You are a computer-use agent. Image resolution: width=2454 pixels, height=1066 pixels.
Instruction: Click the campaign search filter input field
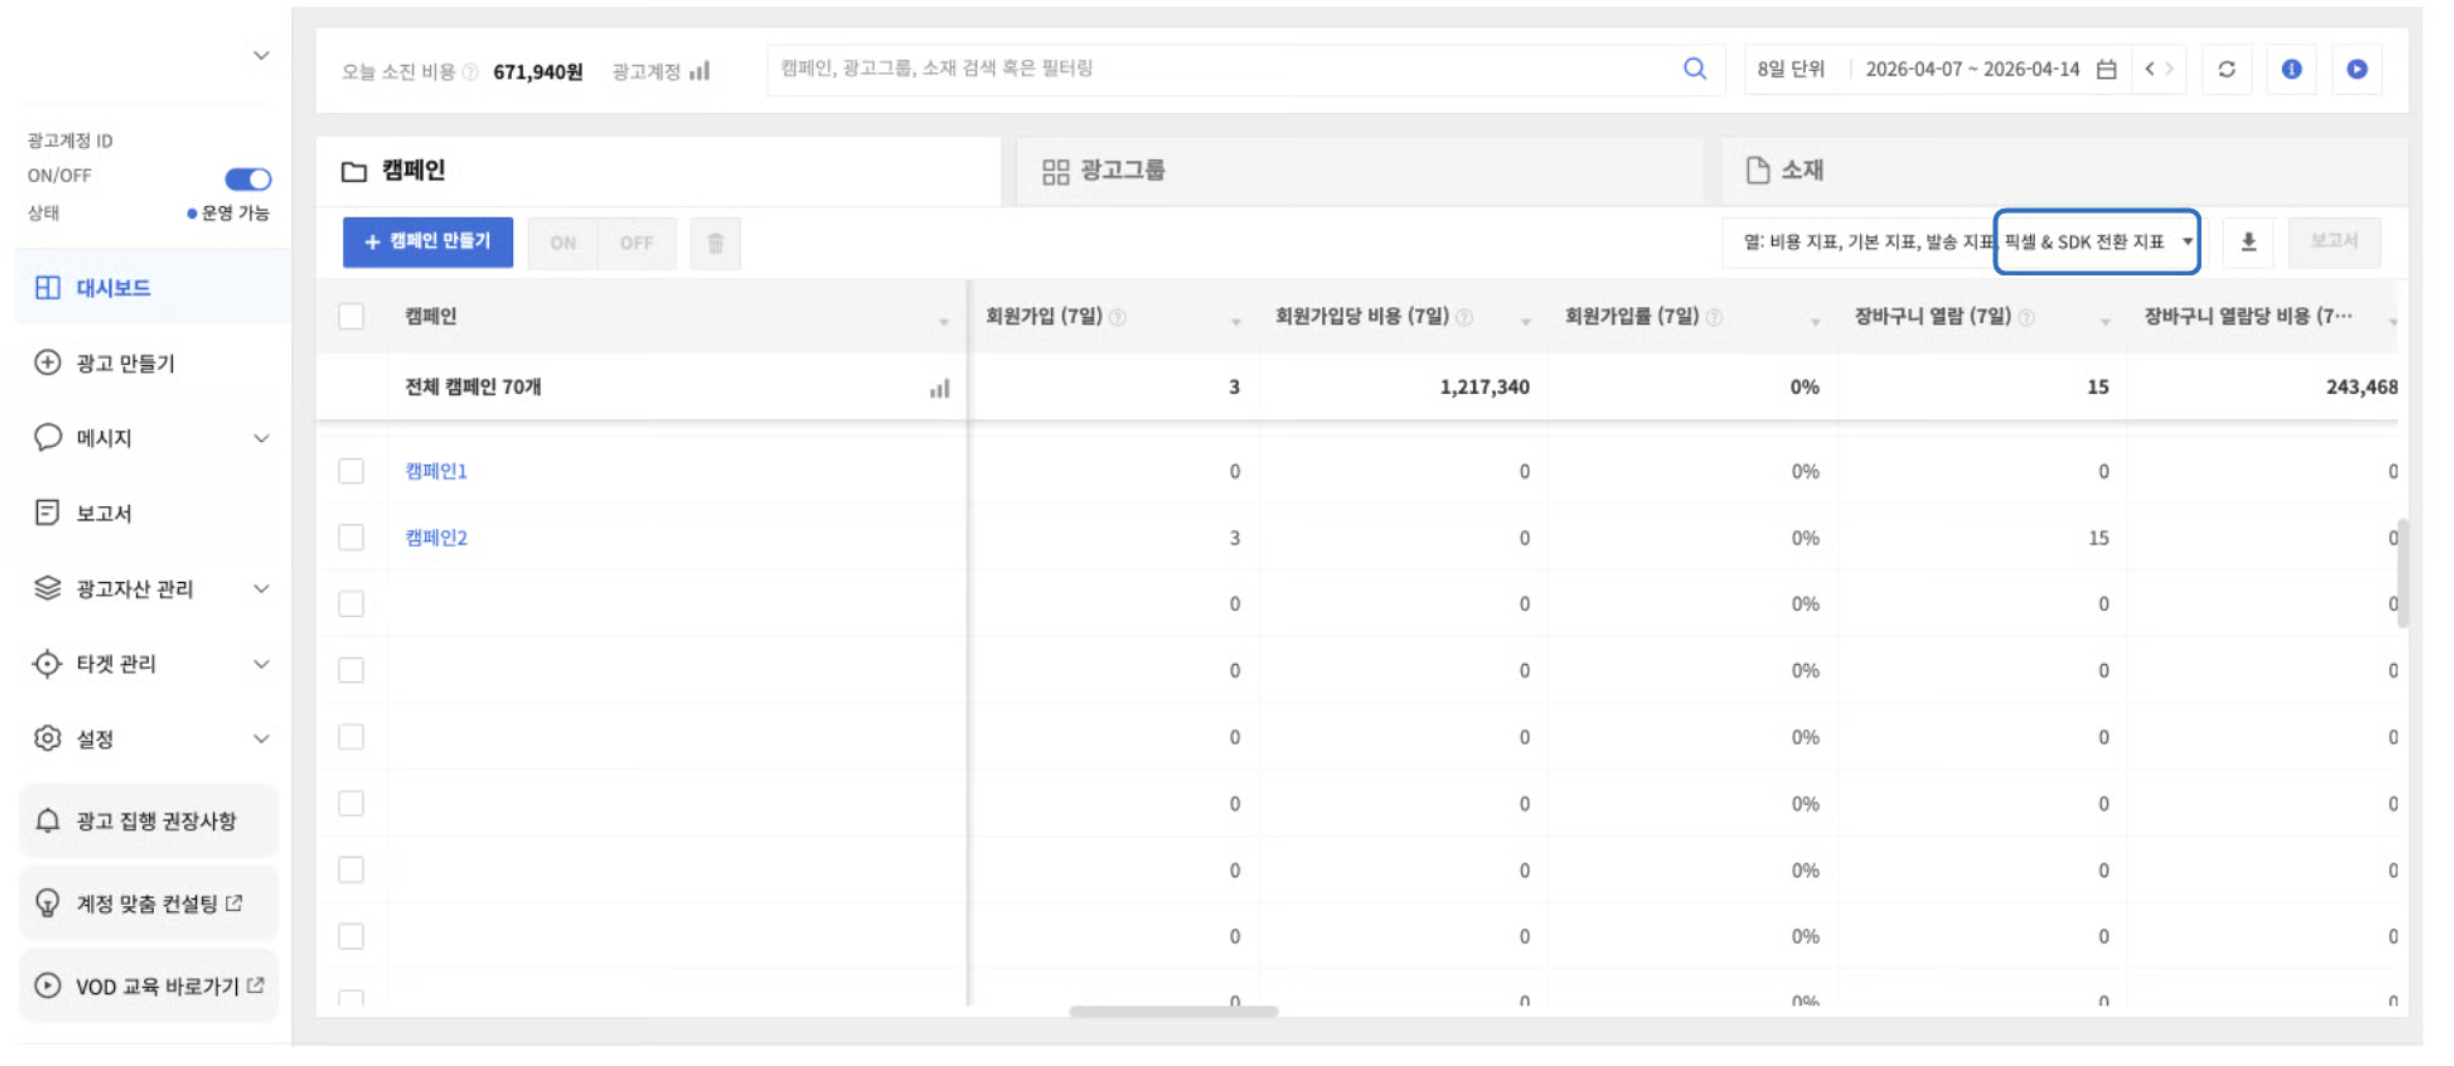point(1220,69)
